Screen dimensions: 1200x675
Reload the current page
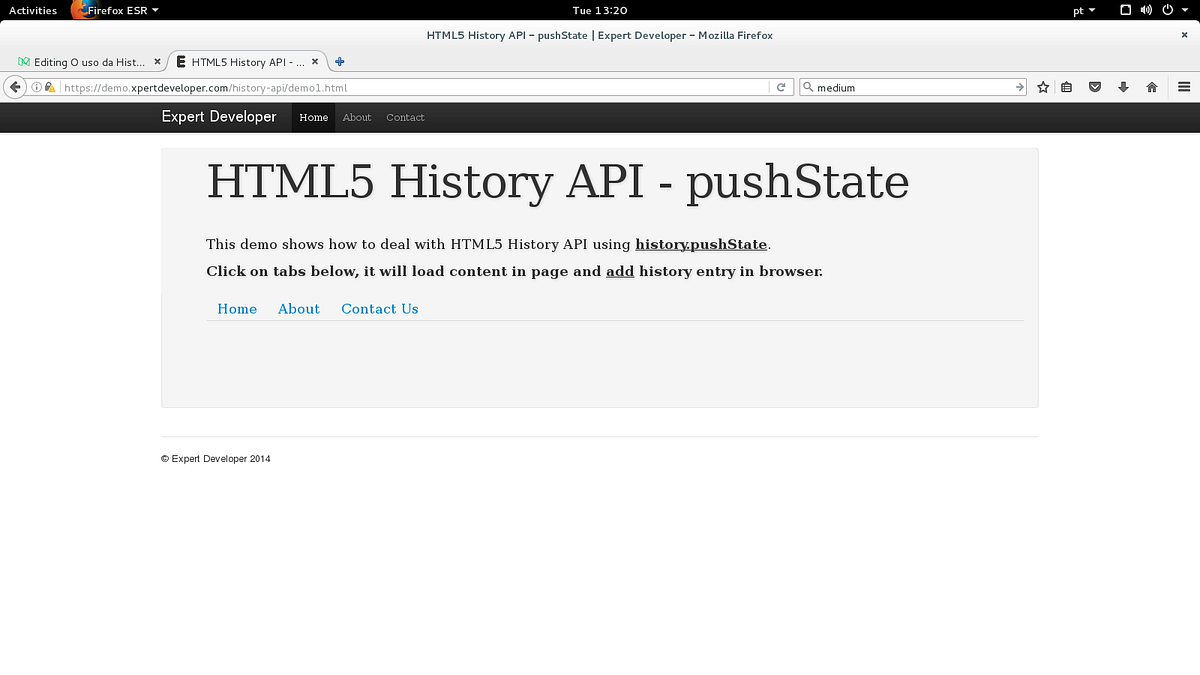[781, 87]
